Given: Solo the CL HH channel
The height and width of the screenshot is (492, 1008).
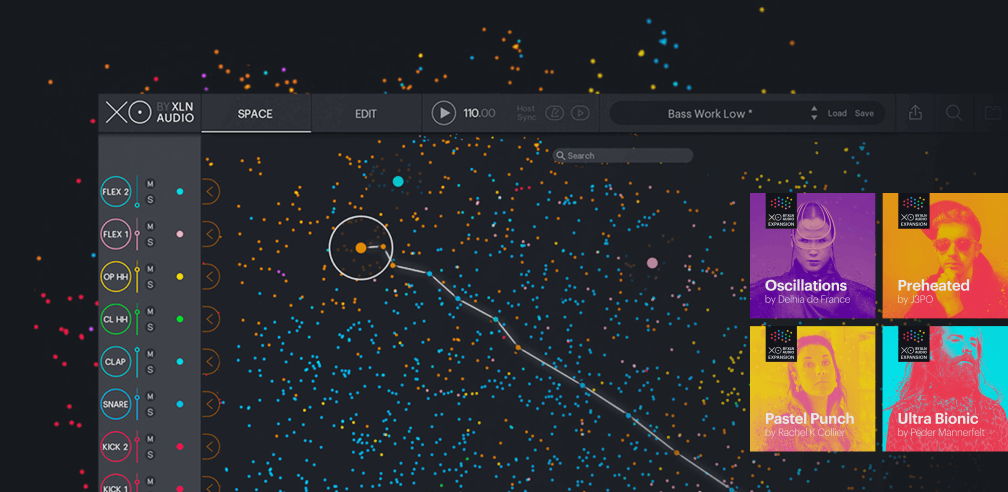Looking at the screenshot, I should 150,327.
